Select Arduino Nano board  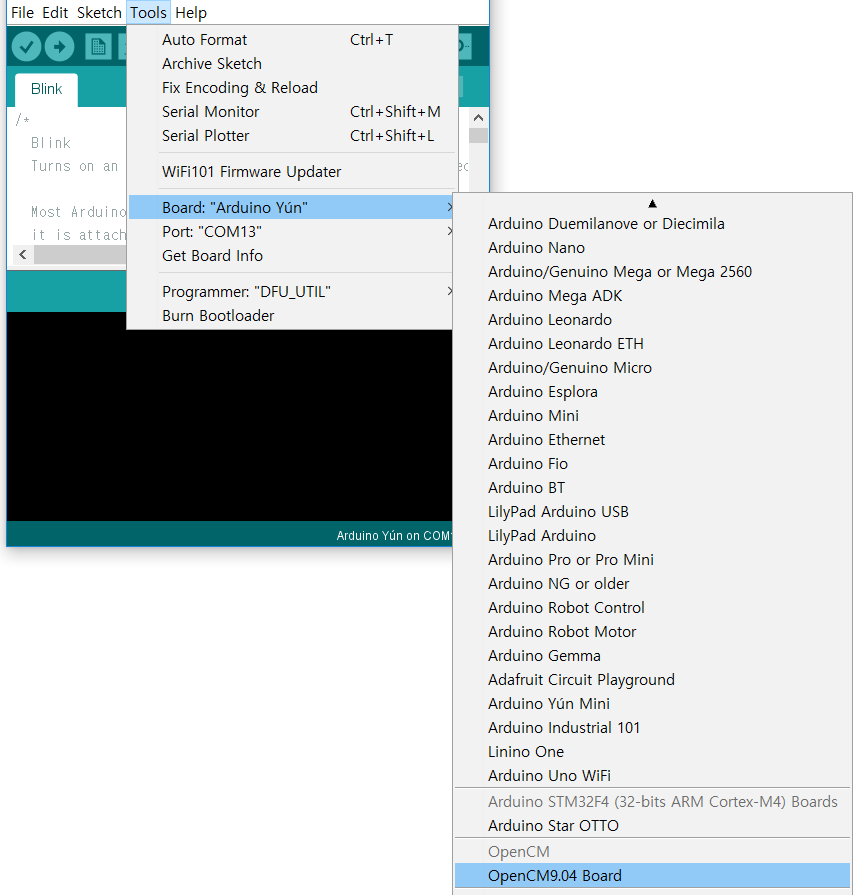(536, 248)
